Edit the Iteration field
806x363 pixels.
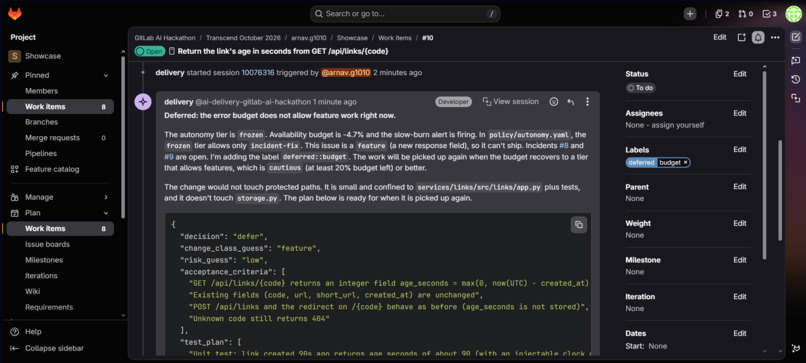[740, 297]
